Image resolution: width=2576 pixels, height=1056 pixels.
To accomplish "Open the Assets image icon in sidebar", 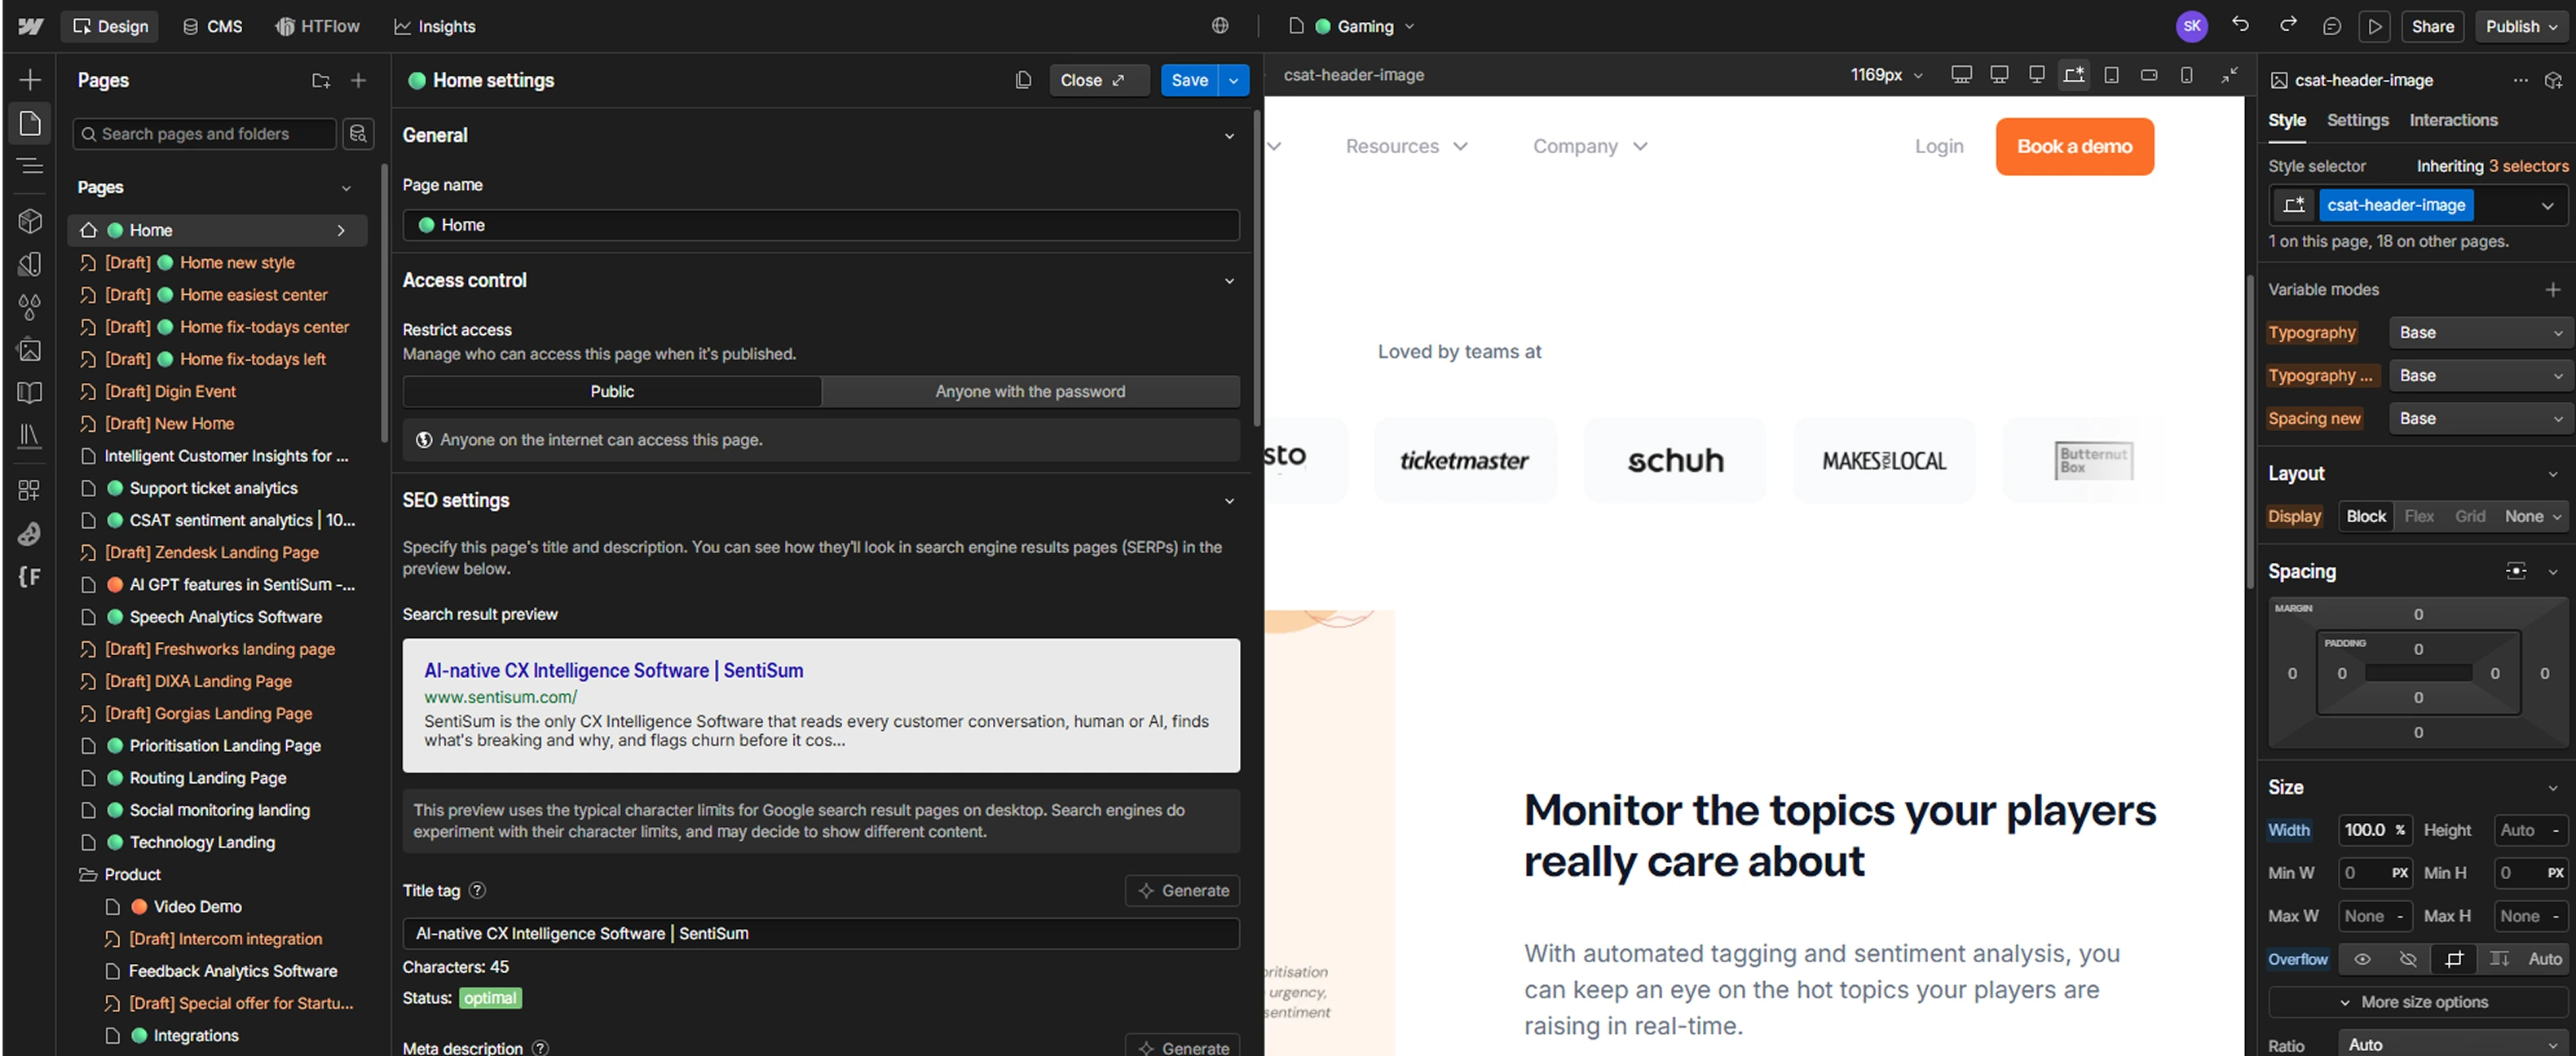I will click(x=30, y=349).
